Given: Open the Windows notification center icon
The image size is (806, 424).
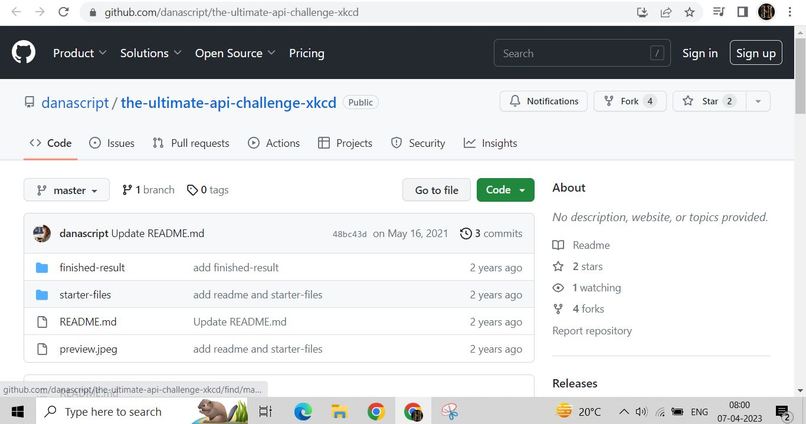Looking at the screenshot, I should click(x=783, y=412).
